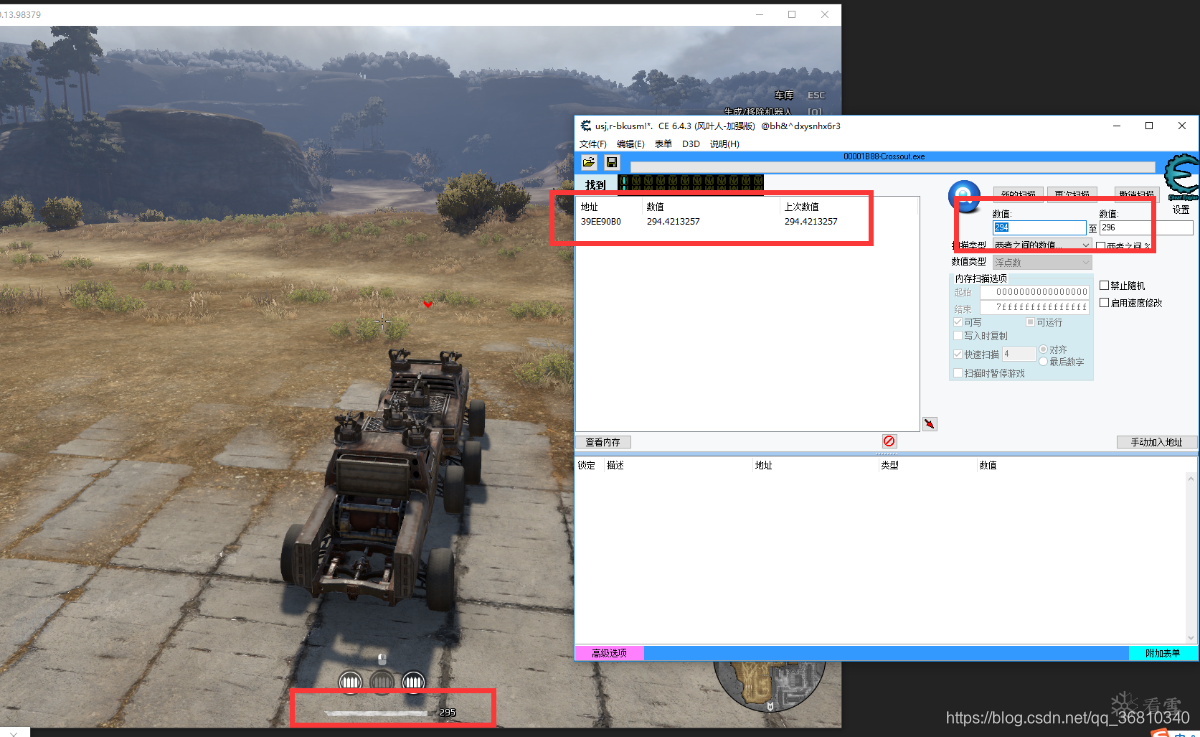Click the blue magnifier scan orb icon
1200x737 pixels.
coord(964,194)
